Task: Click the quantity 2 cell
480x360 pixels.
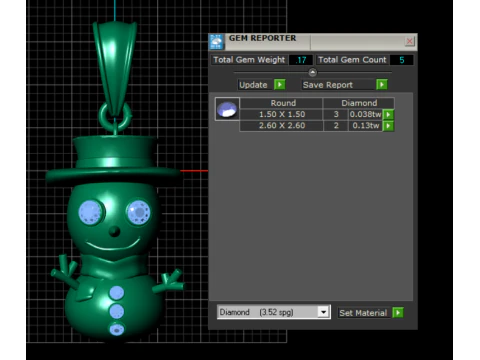Action: 336,126
